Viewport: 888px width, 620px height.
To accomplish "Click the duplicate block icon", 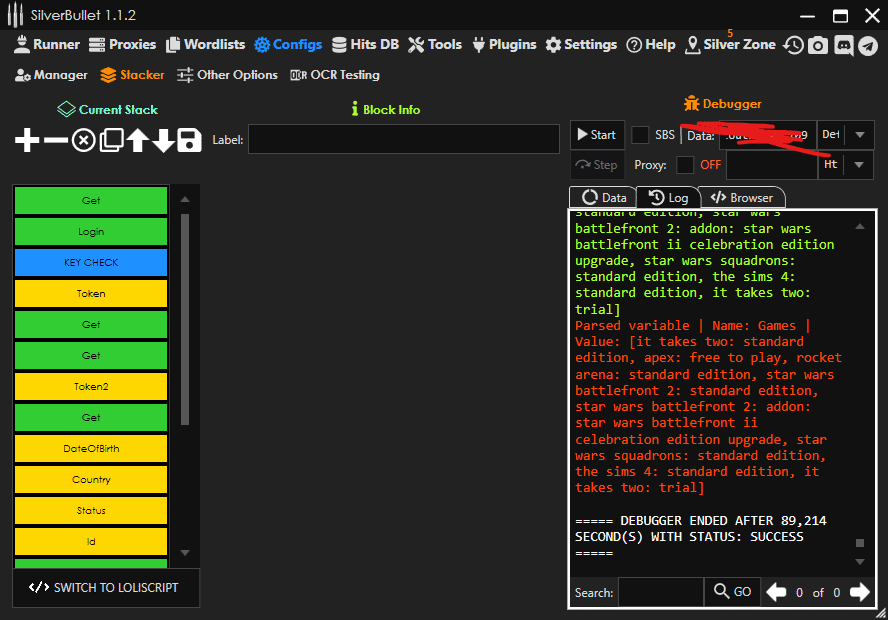I will pyautogui.click(x=111, y=141).
